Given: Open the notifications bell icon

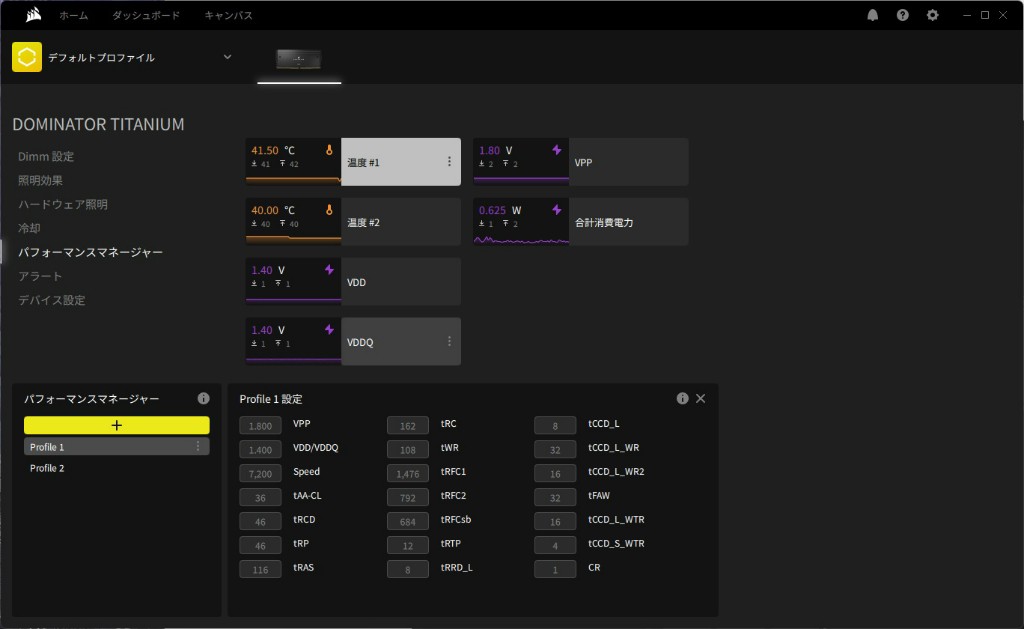Looking at the screenshot, I should 873,15.
